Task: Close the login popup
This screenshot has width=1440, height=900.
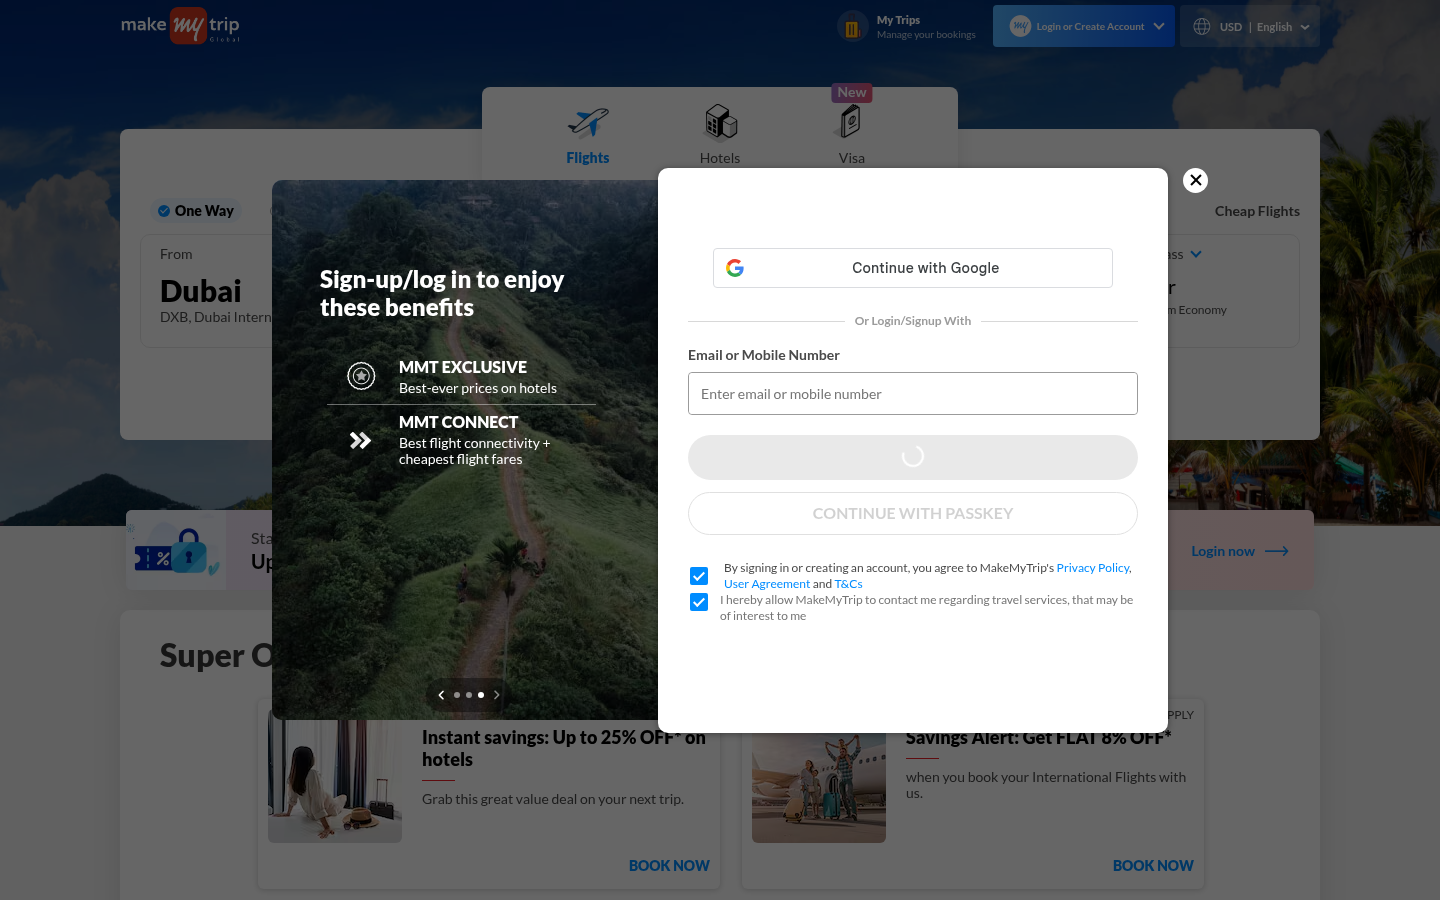Action: (1195, 180)
